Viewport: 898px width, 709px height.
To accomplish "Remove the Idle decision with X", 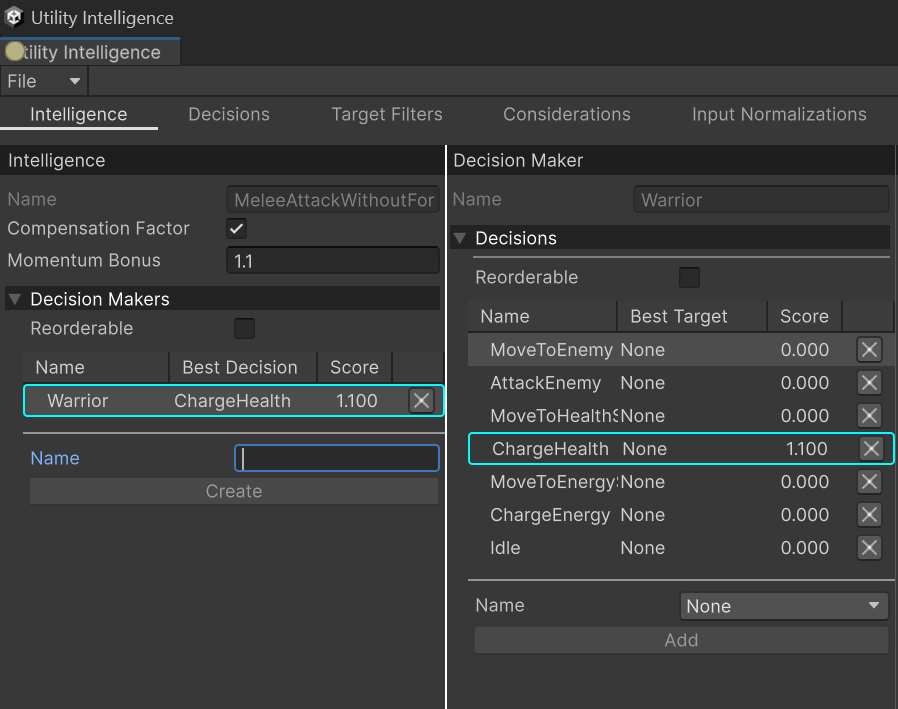I will pos(869,548).
